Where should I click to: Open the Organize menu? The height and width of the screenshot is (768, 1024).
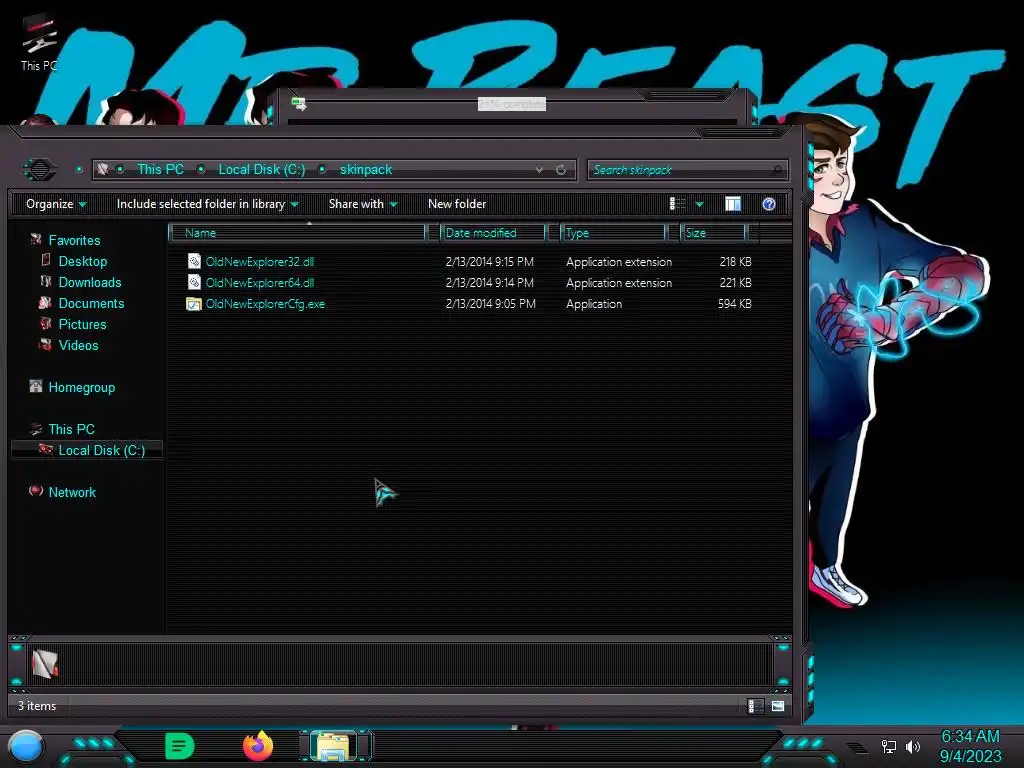tap(56, 204)
